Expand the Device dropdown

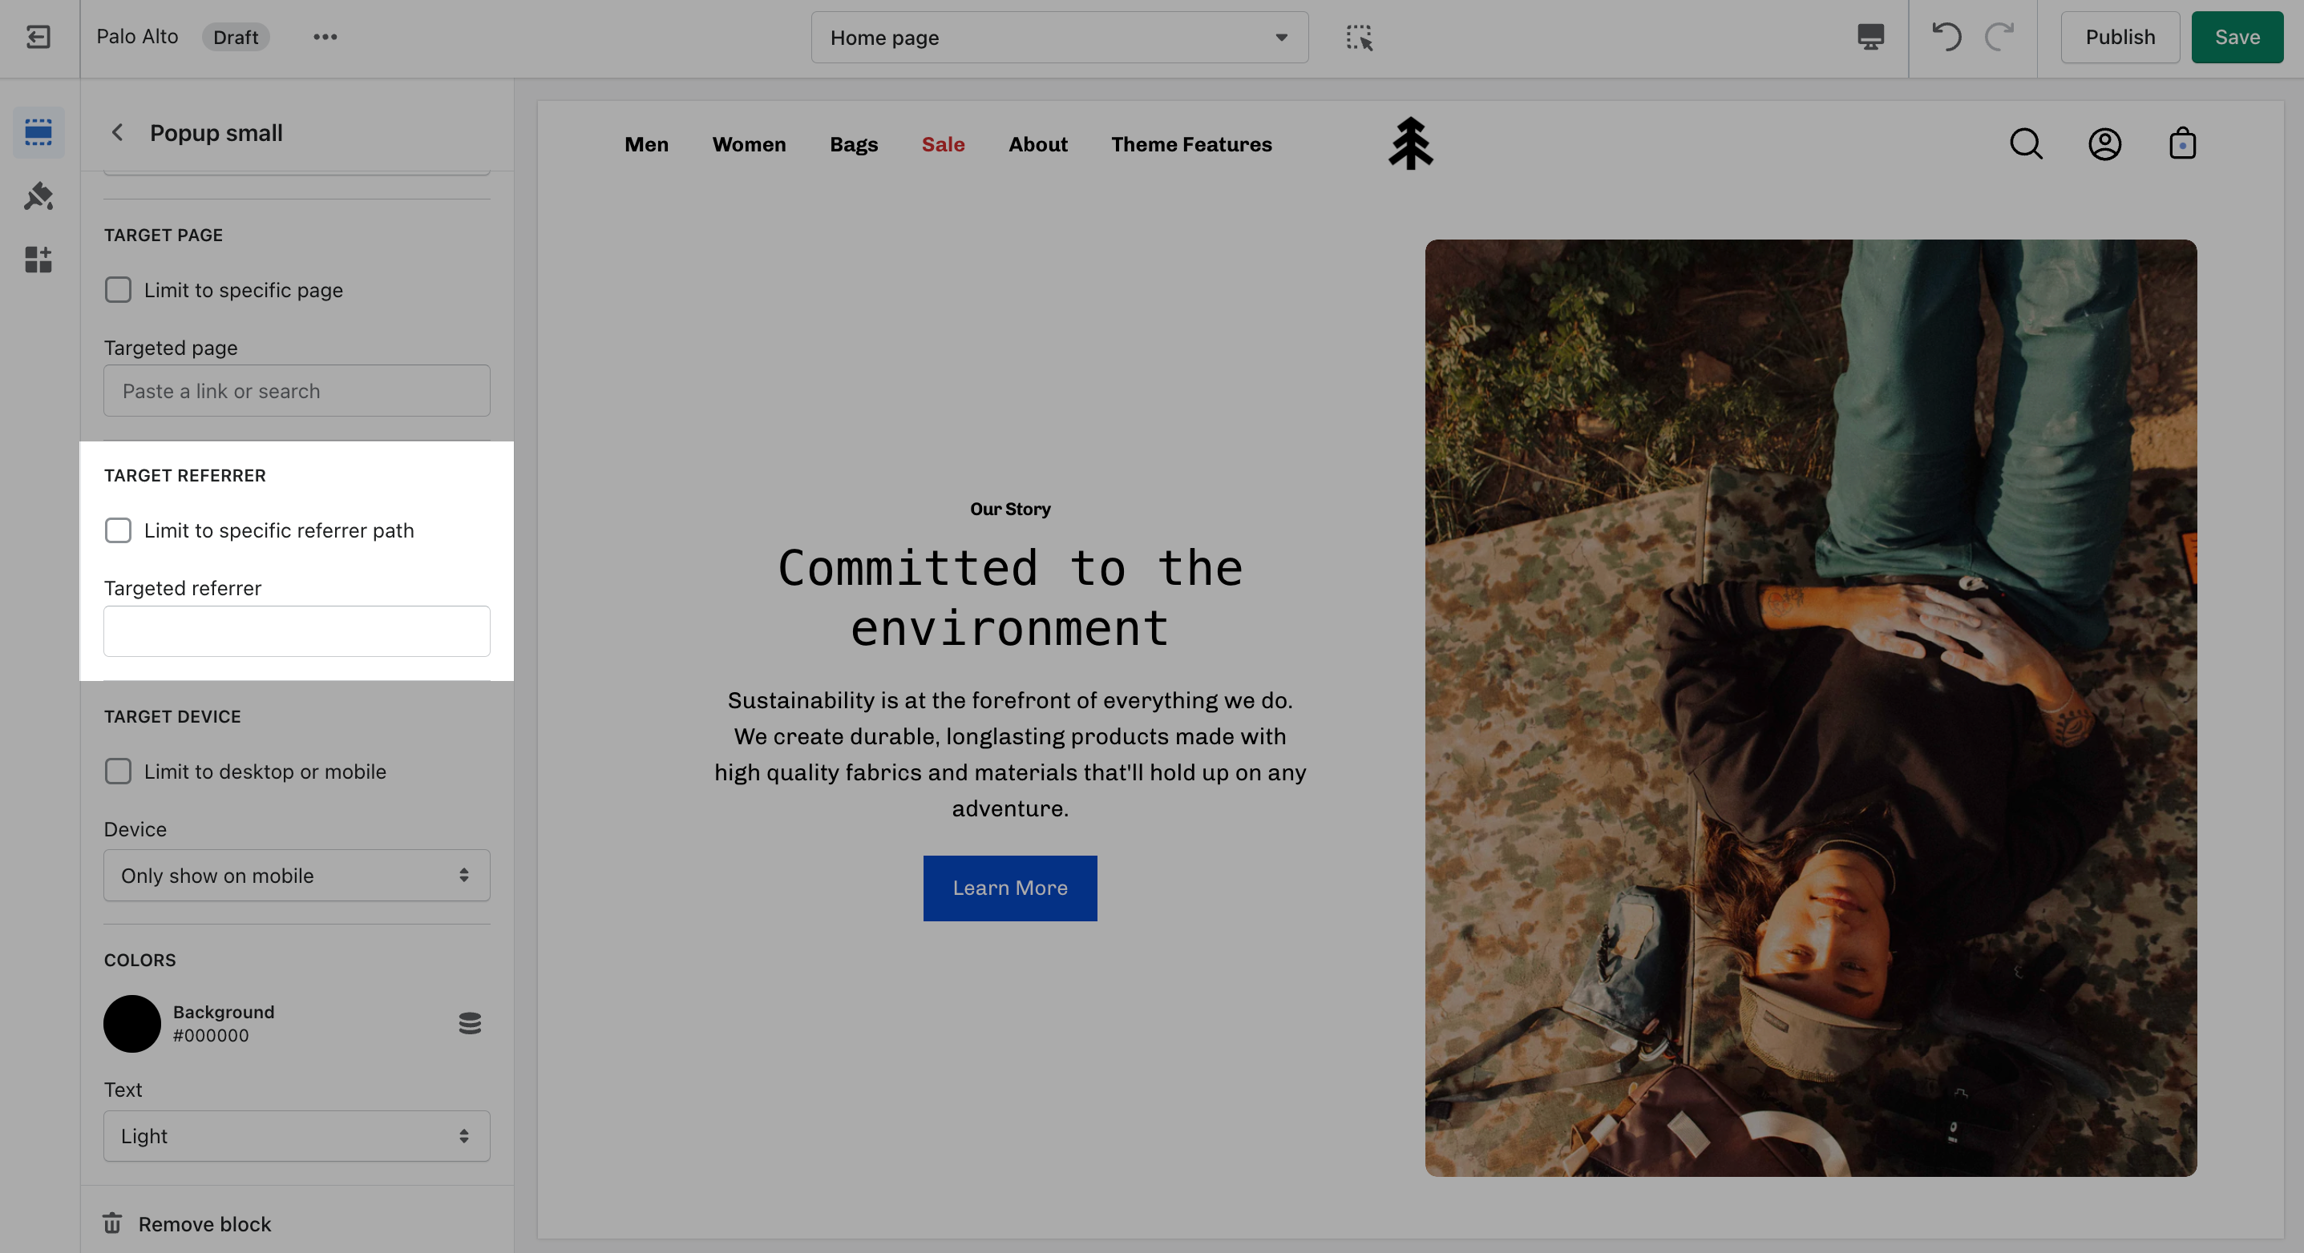[x=297, y=875]
